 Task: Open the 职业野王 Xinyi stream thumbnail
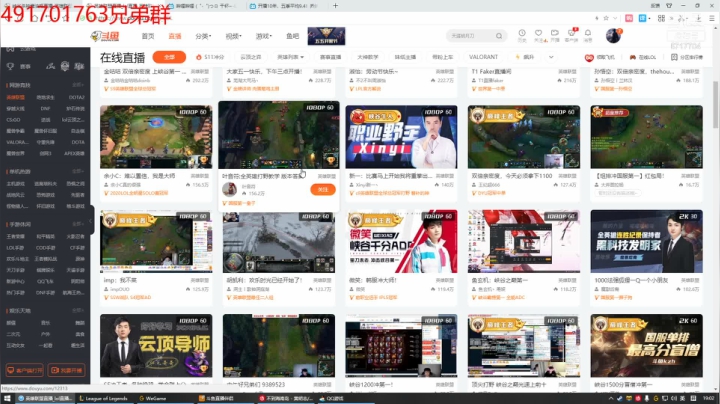(x=401, y=137)
